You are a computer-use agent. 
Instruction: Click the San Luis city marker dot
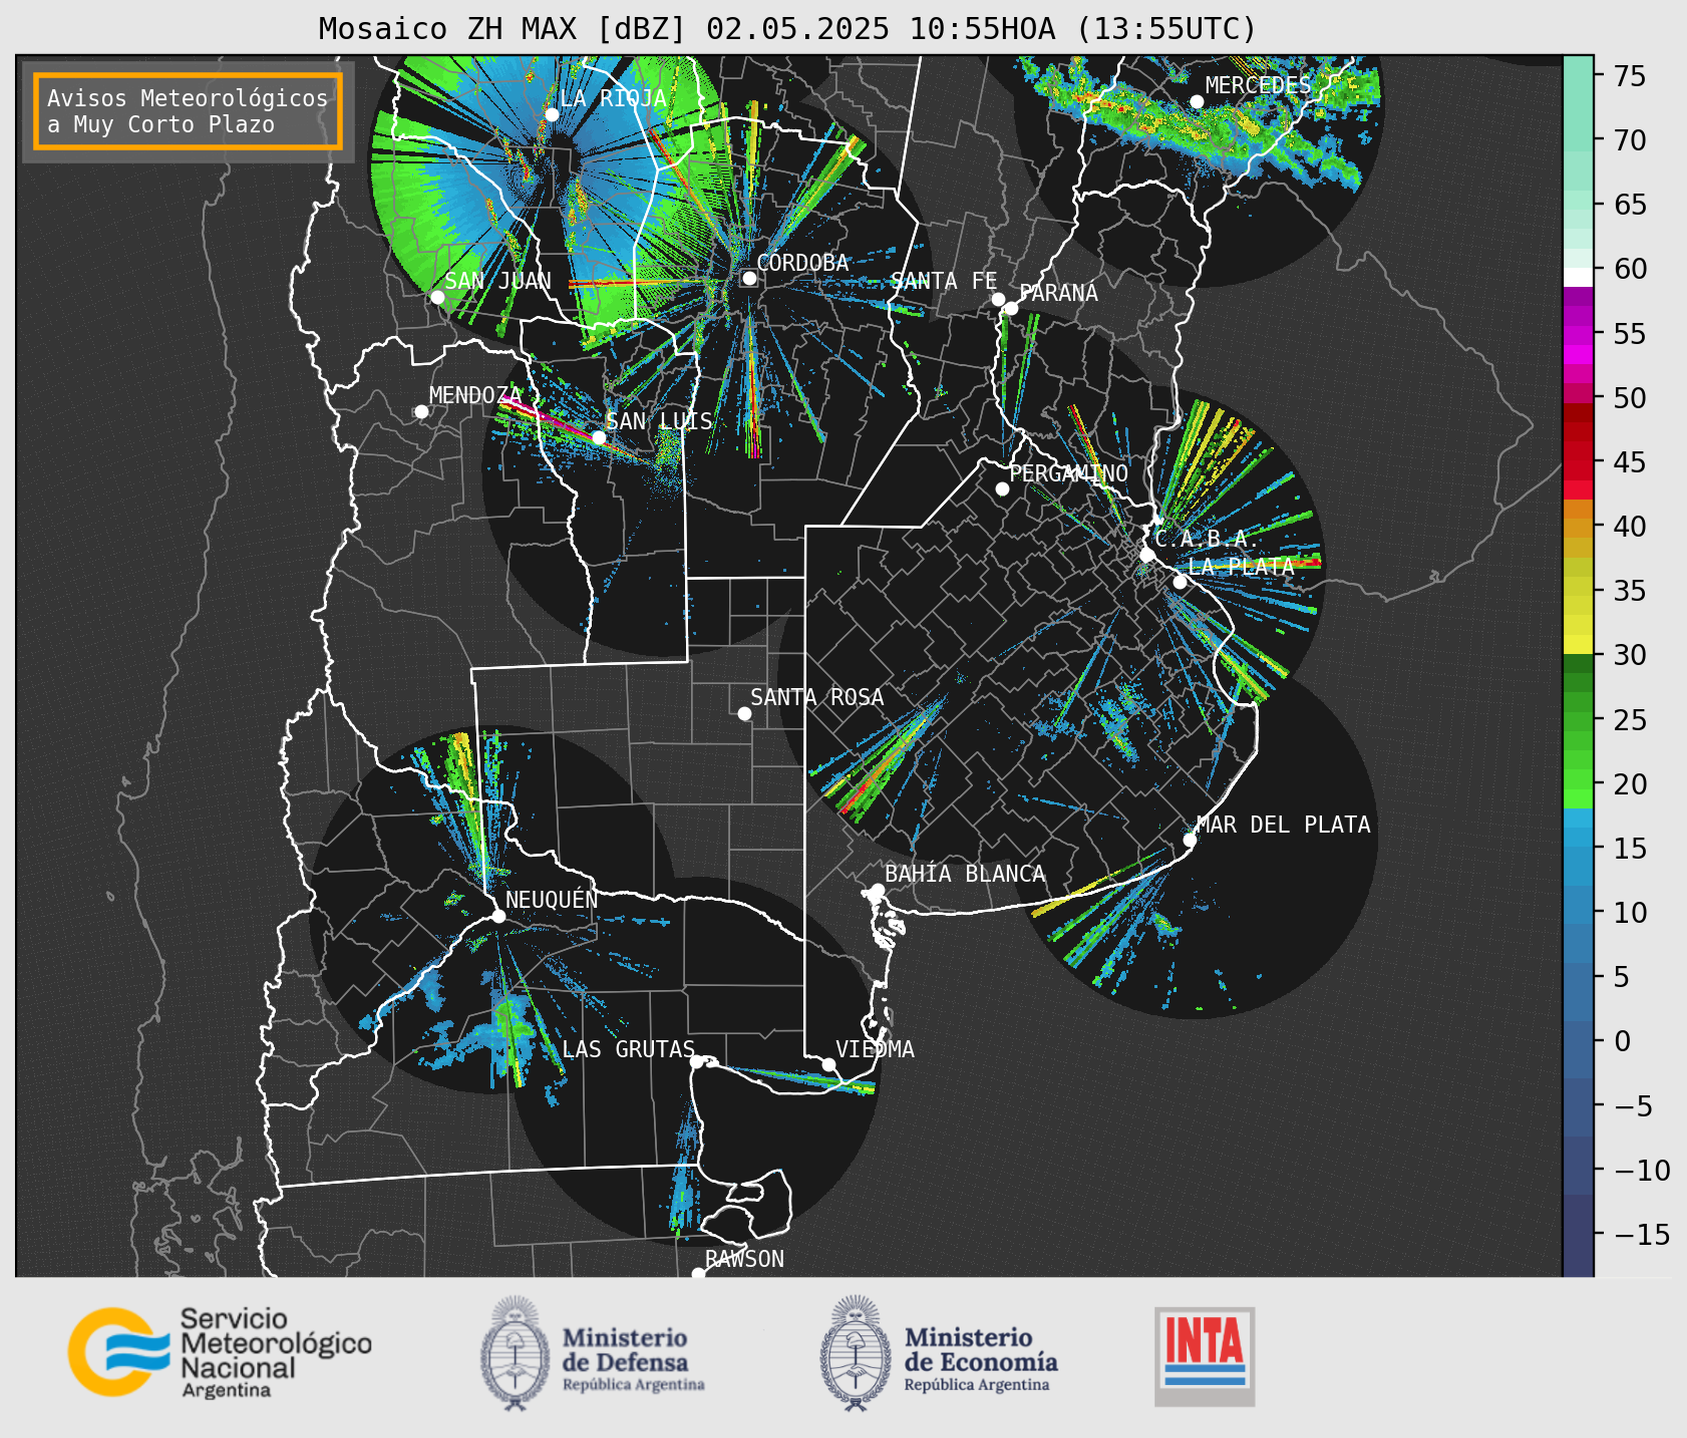tap(598, 438)
